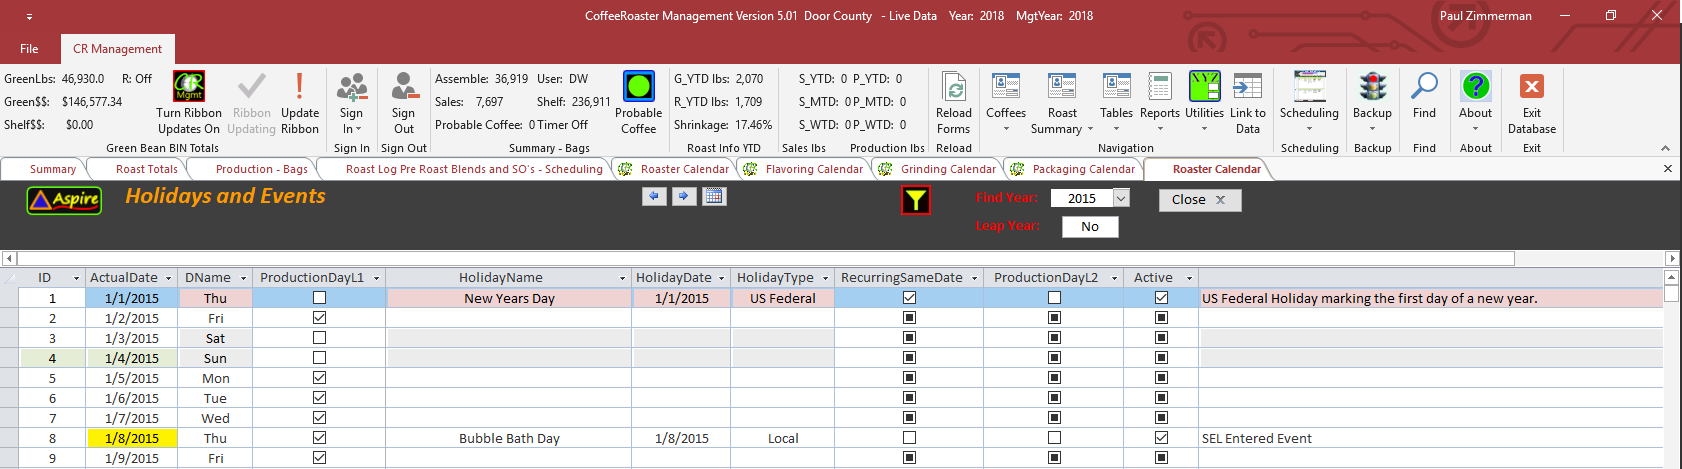The width and height of the screenshot is (1682, 469).
Task: Click the yellow highlighted 1/8/2015 date cell
Action: tap(132, 438)
